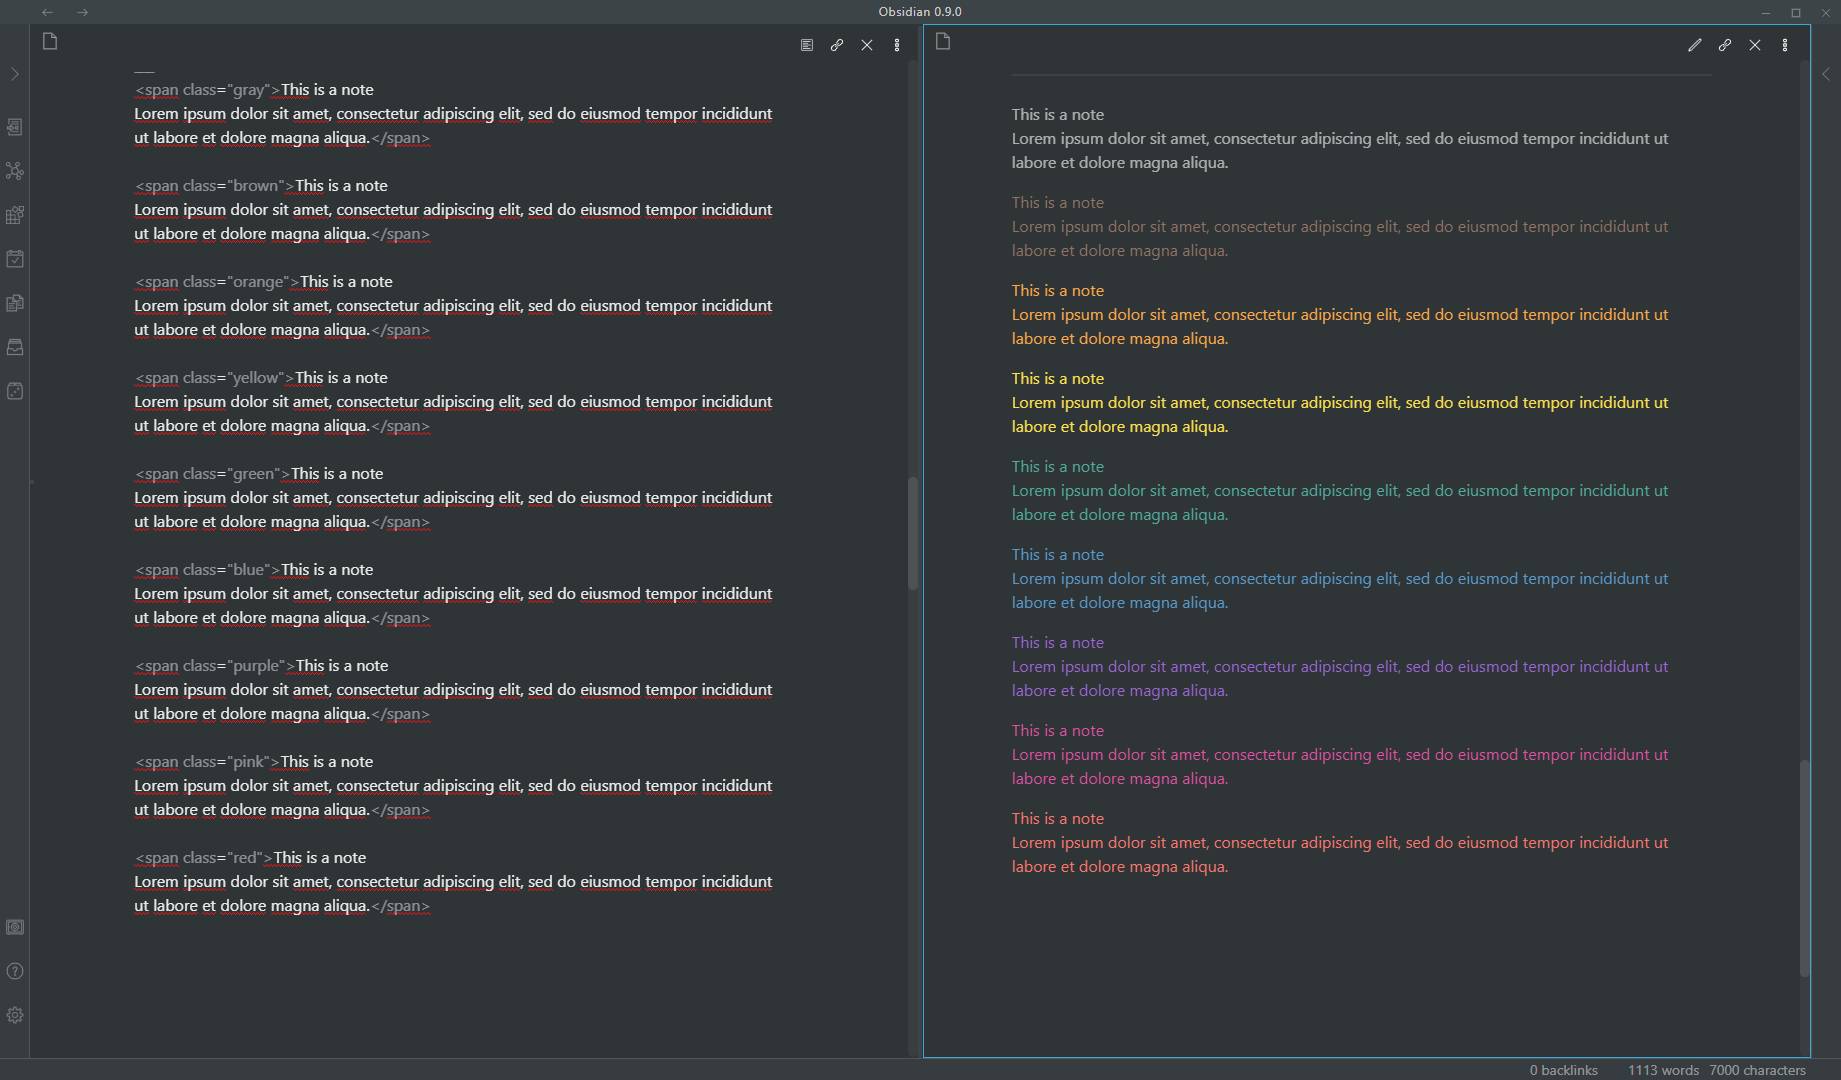The height and width of the screenshot is (1080, 1841).
Task: Click the right pane file icon
Action: coord(943,41)
